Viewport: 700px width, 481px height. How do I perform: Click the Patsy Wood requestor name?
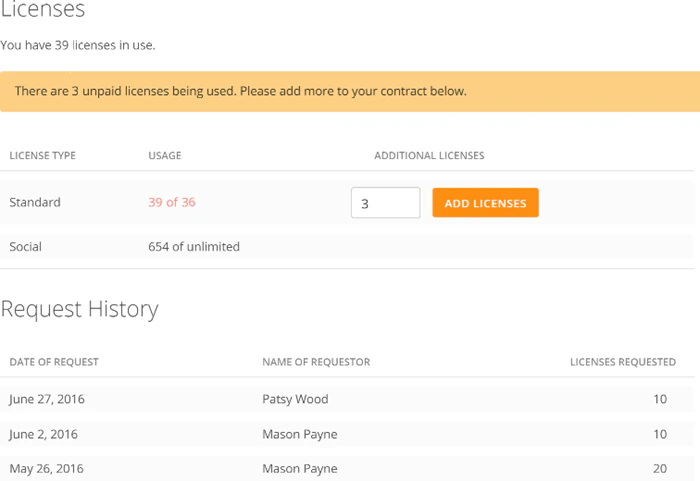tap(295, 399)
